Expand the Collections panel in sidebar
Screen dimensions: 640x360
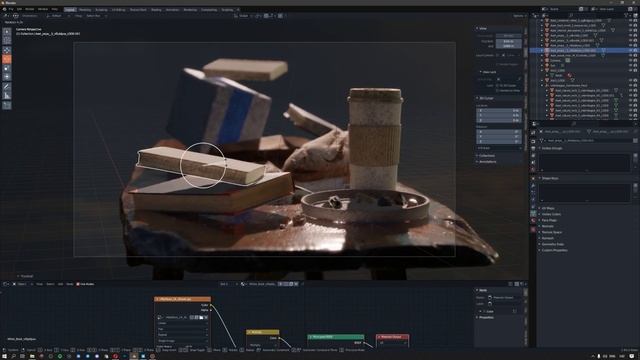pos(487,156)
